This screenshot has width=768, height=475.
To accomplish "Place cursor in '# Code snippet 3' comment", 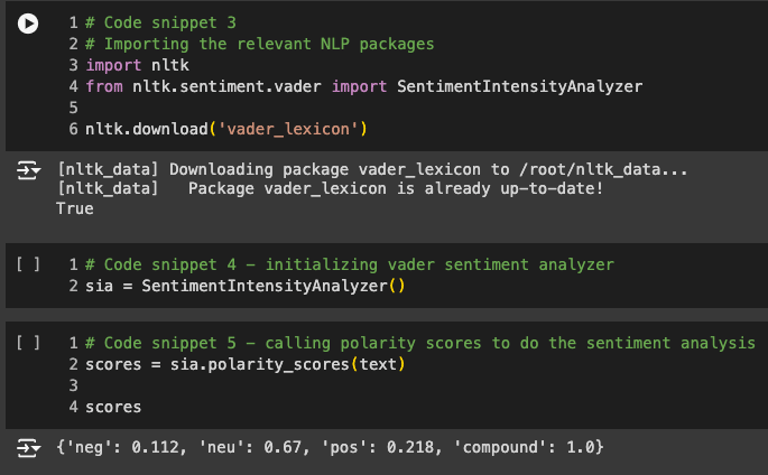I will (160, 23).
